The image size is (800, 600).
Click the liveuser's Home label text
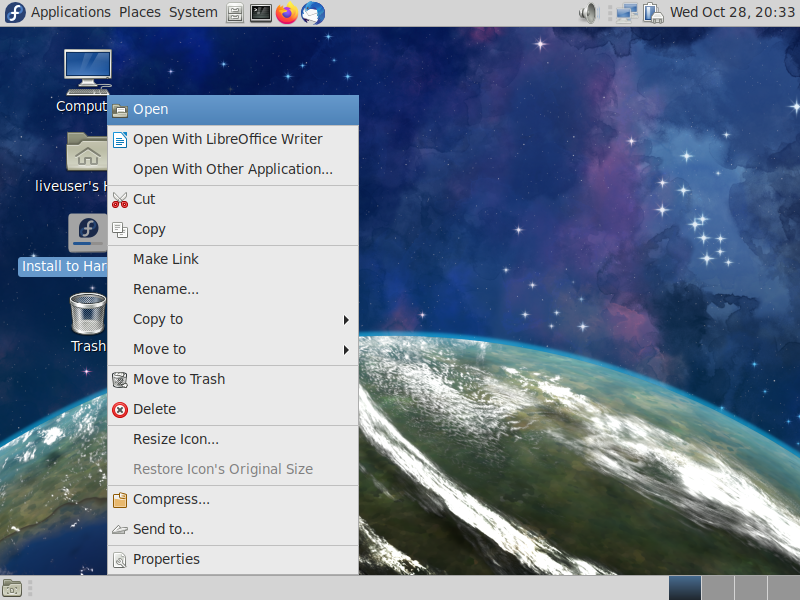coord(71,186)
